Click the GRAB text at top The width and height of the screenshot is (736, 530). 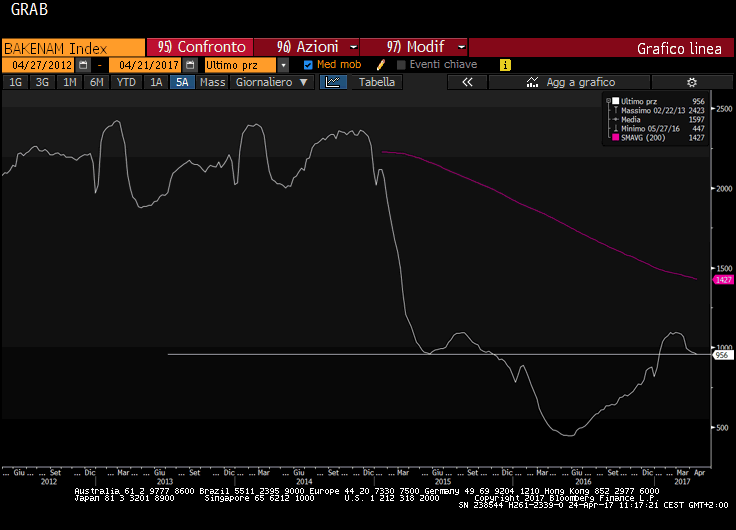pyautogui.click(x=29, y=9)
